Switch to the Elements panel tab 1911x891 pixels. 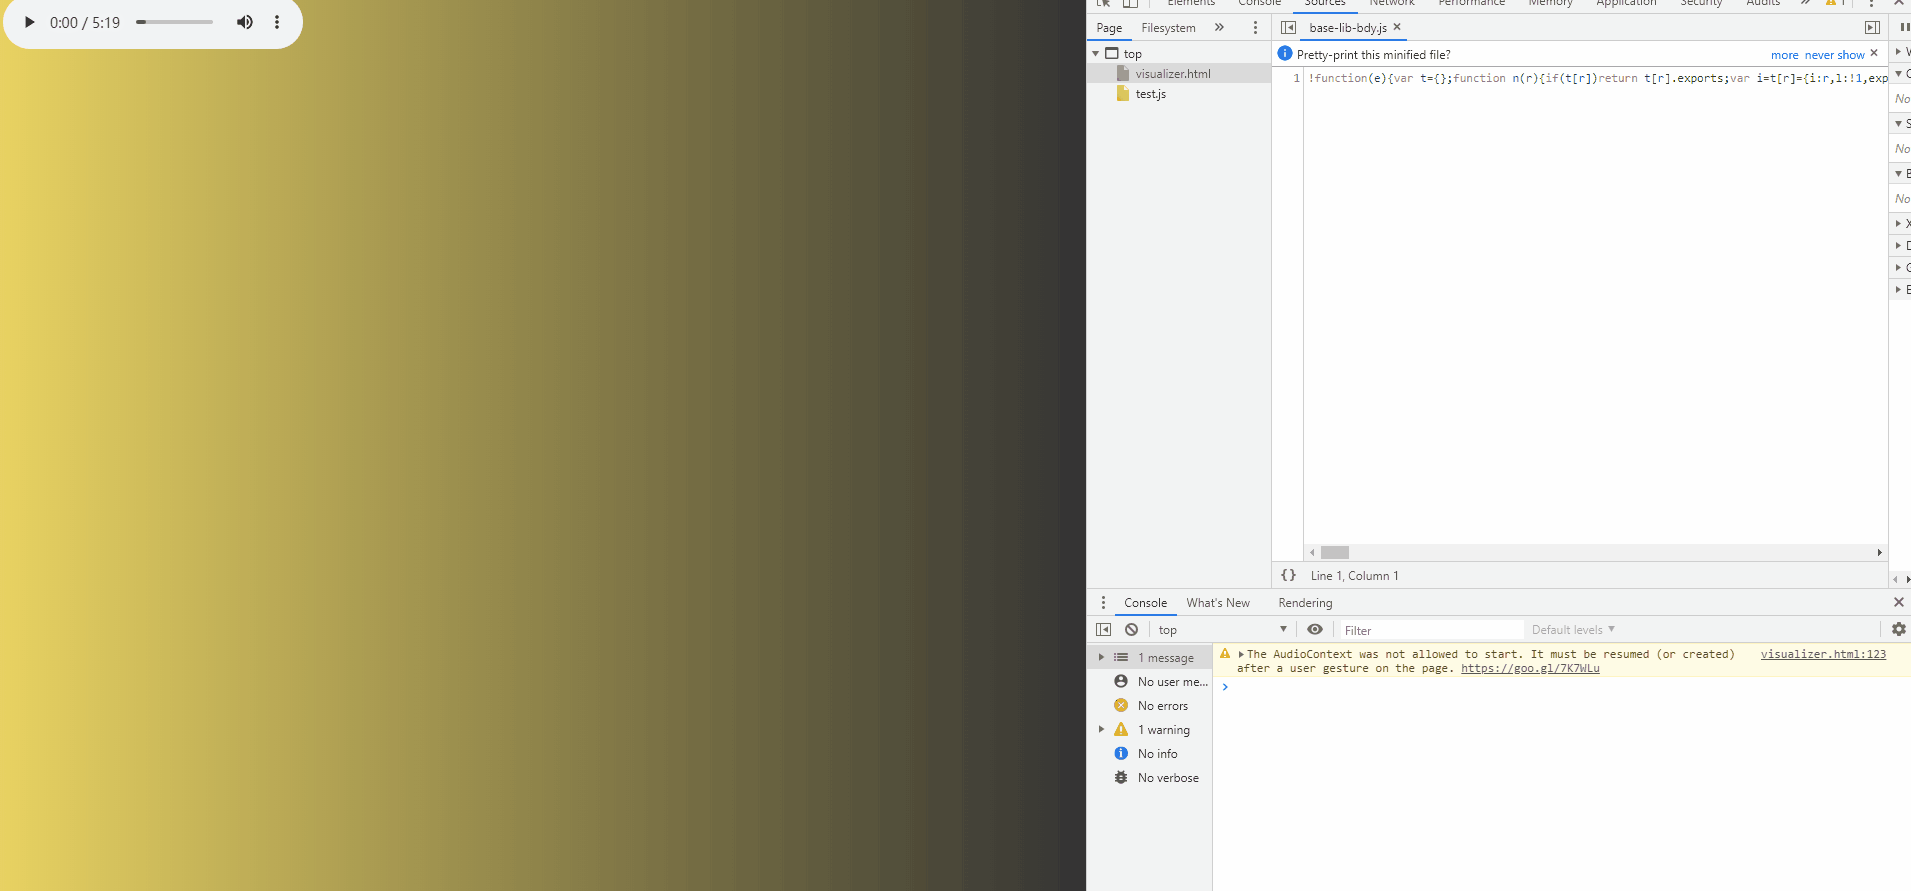(x=1191, y=3)
